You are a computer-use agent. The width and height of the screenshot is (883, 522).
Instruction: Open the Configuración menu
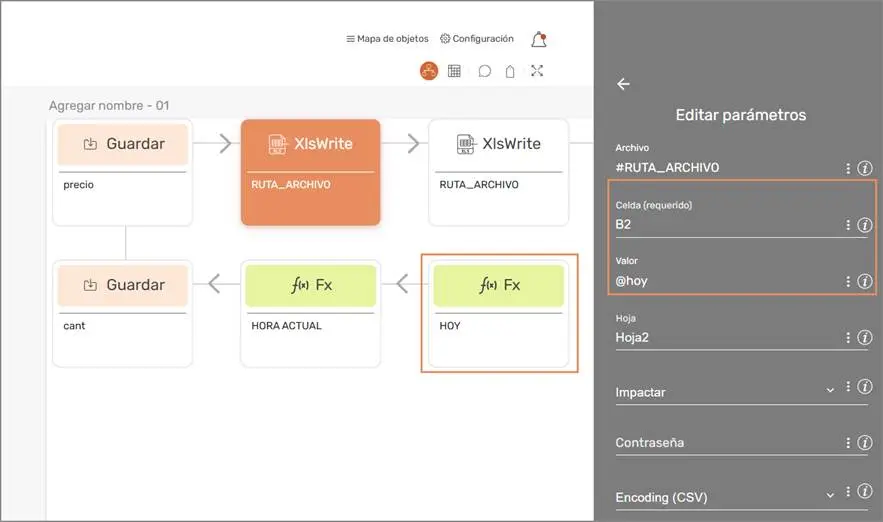pyautogui.click(x=477, y=39)
